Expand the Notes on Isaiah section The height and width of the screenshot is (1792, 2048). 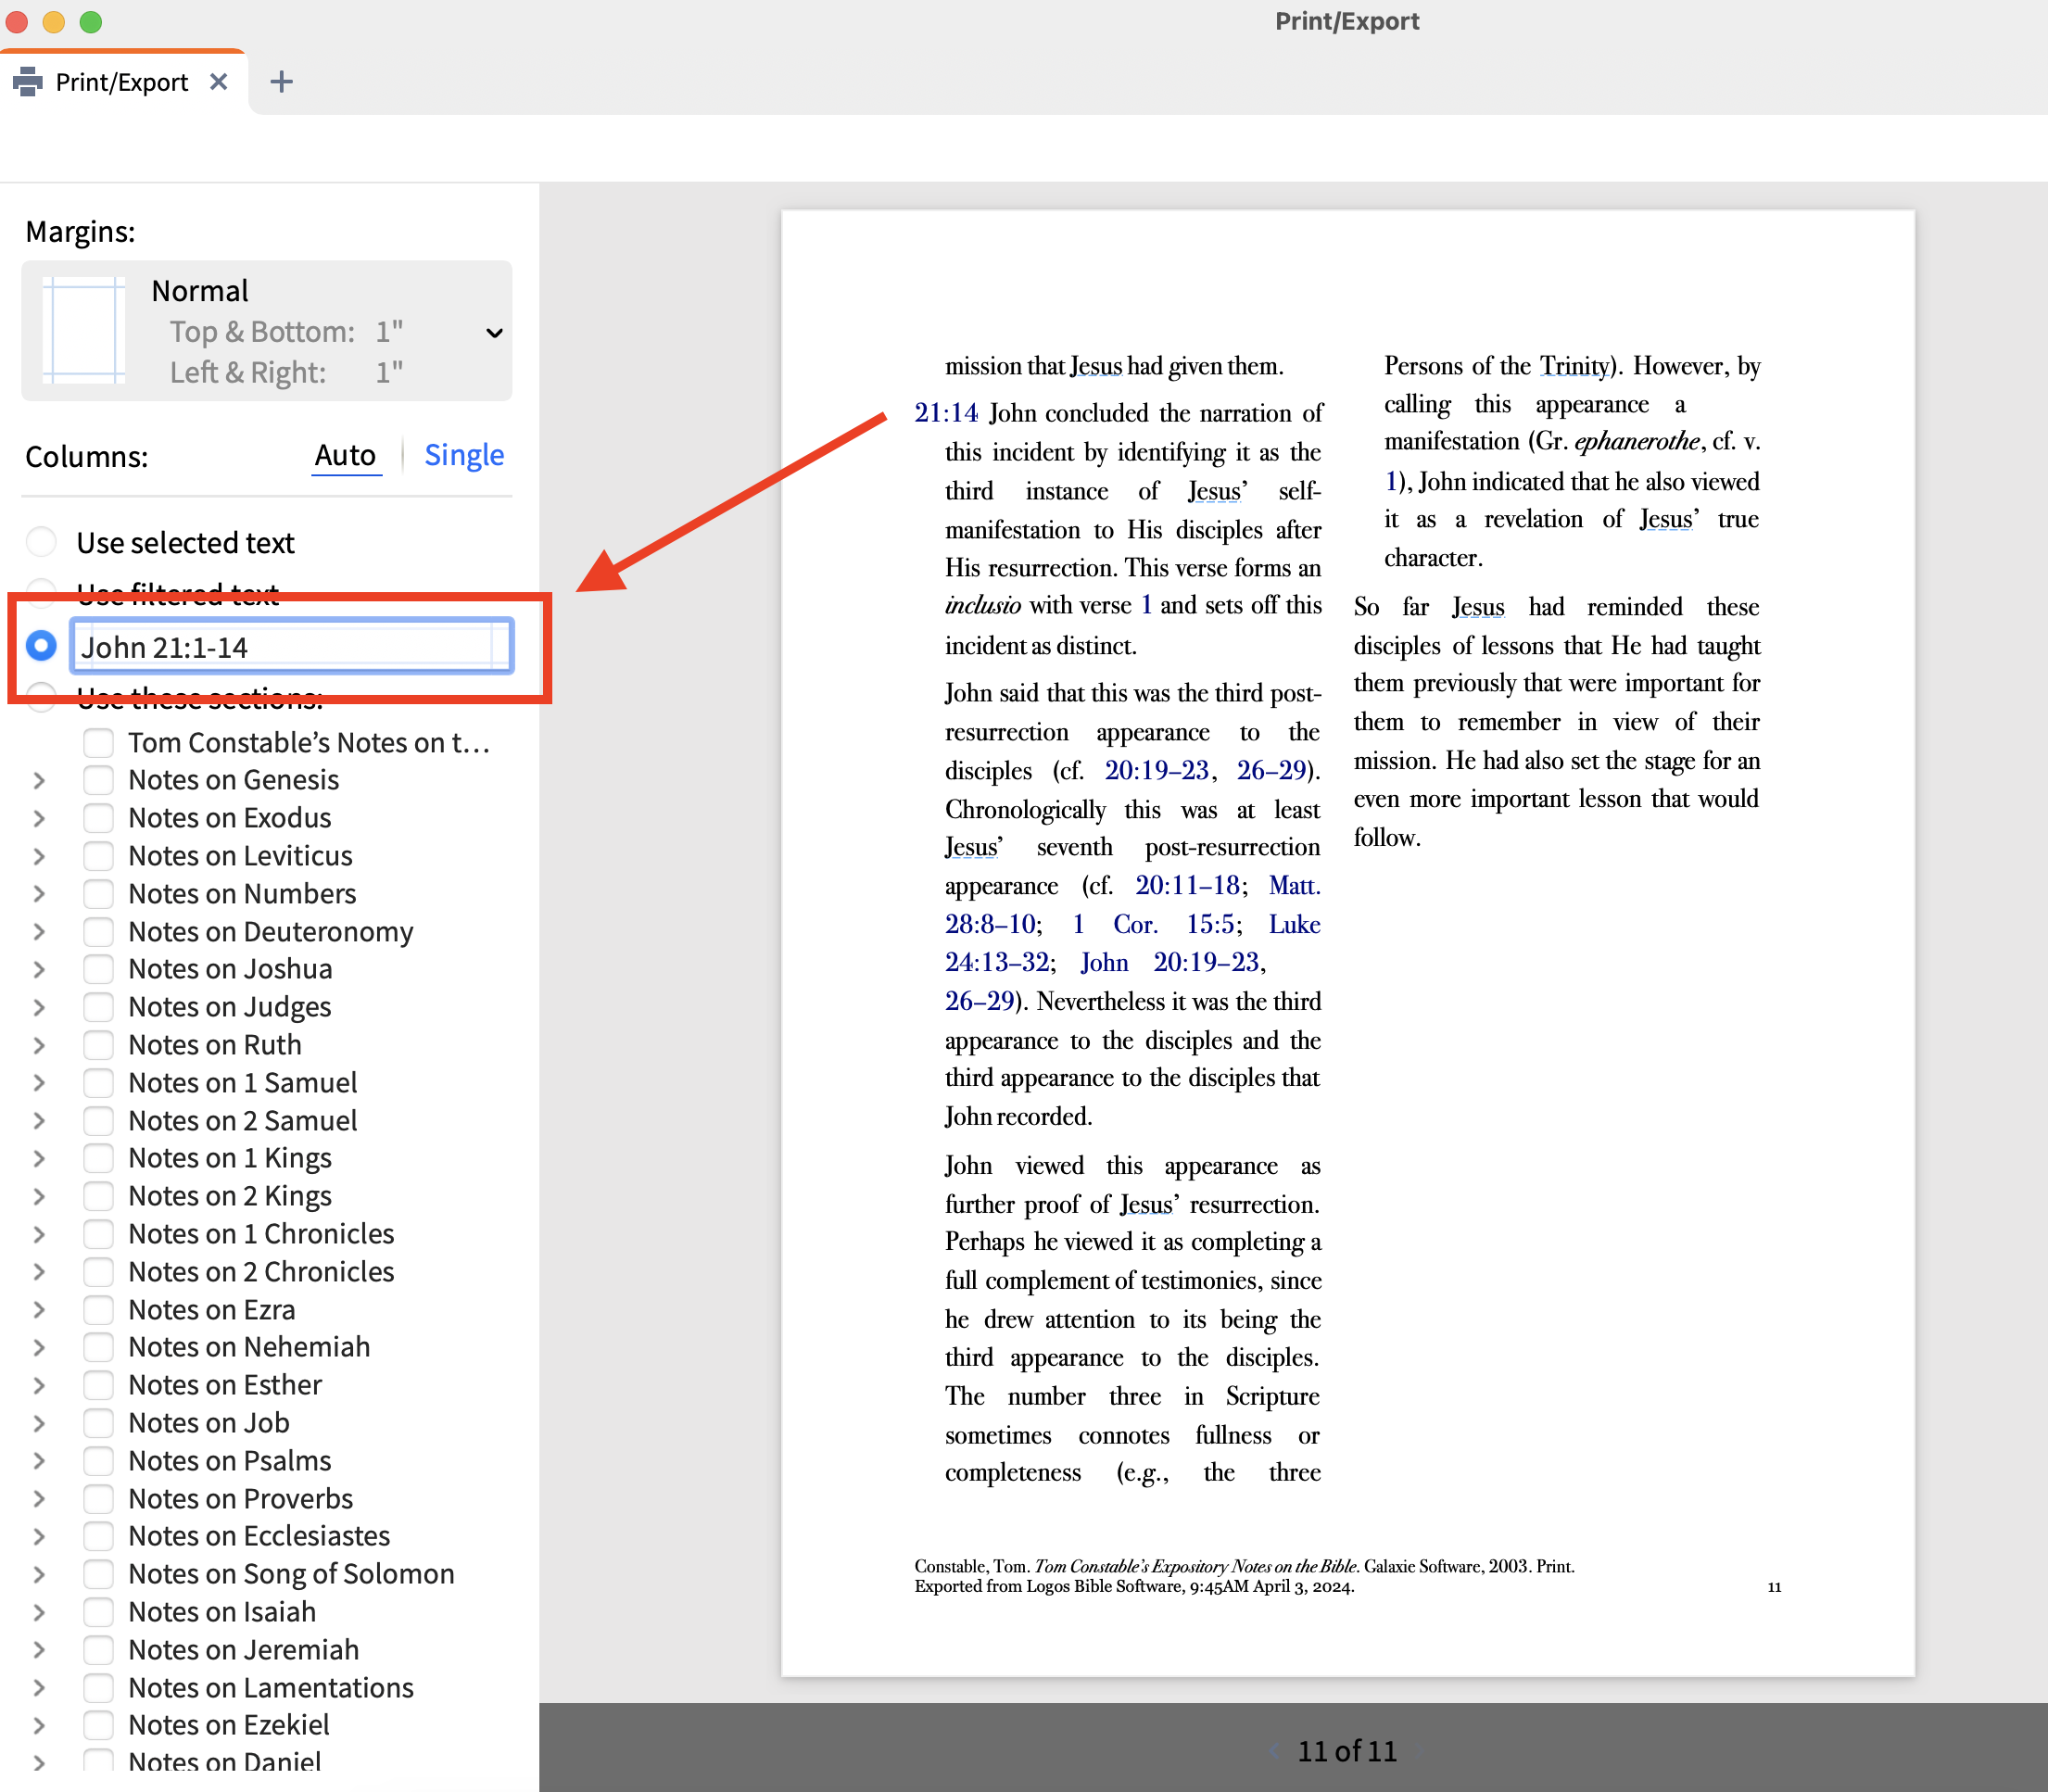click(39, 1612)
